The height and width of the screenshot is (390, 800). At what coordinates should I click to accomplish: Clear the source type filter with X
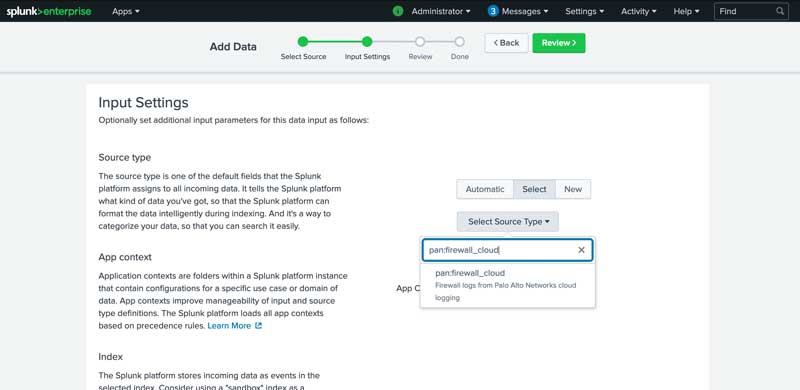click(581, 250)
